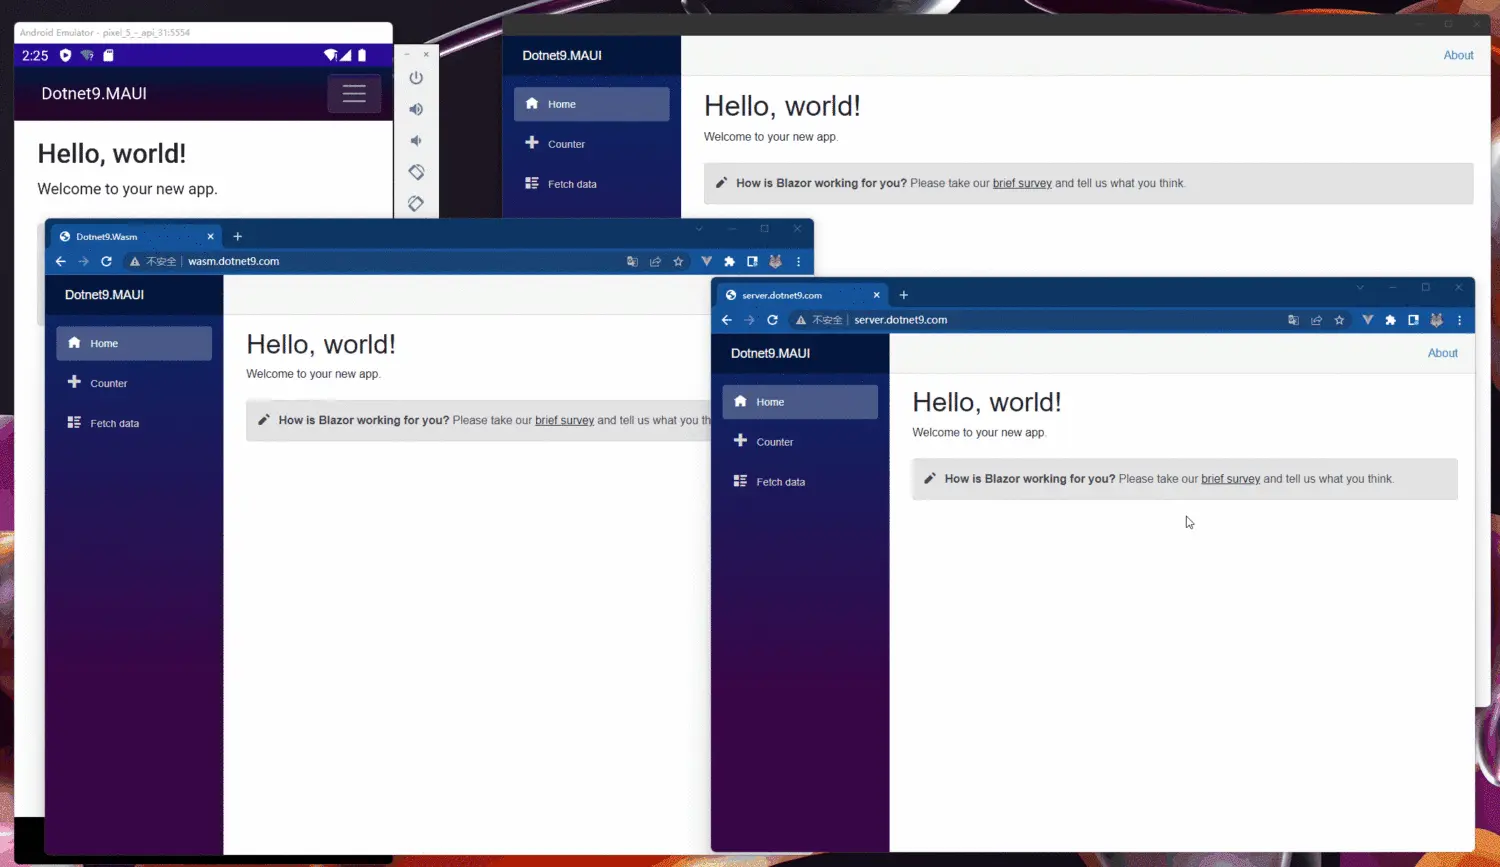Open the brief survey link in wasm.dotnet9.com page
Image resolution: width=1500 pixels, height=867 pixels.
click(564, 421)
